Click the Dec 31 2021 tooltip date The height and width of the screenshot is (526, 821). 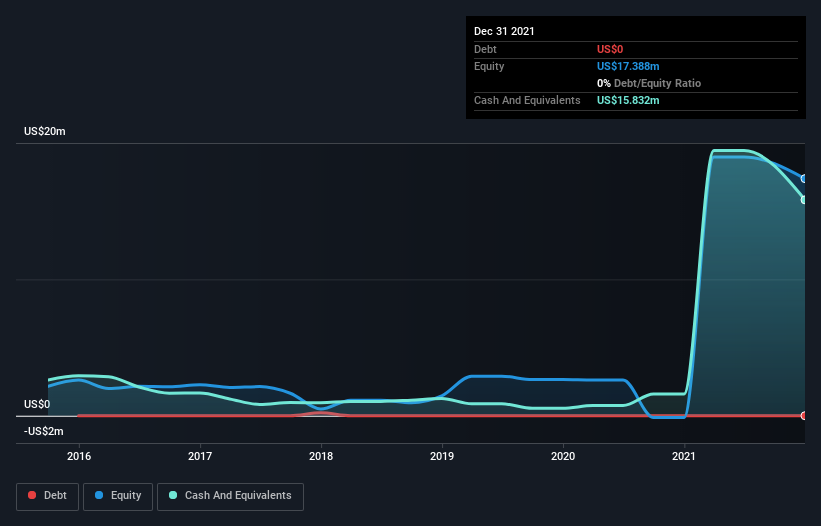pyautogui.click(x=504, y=31)
